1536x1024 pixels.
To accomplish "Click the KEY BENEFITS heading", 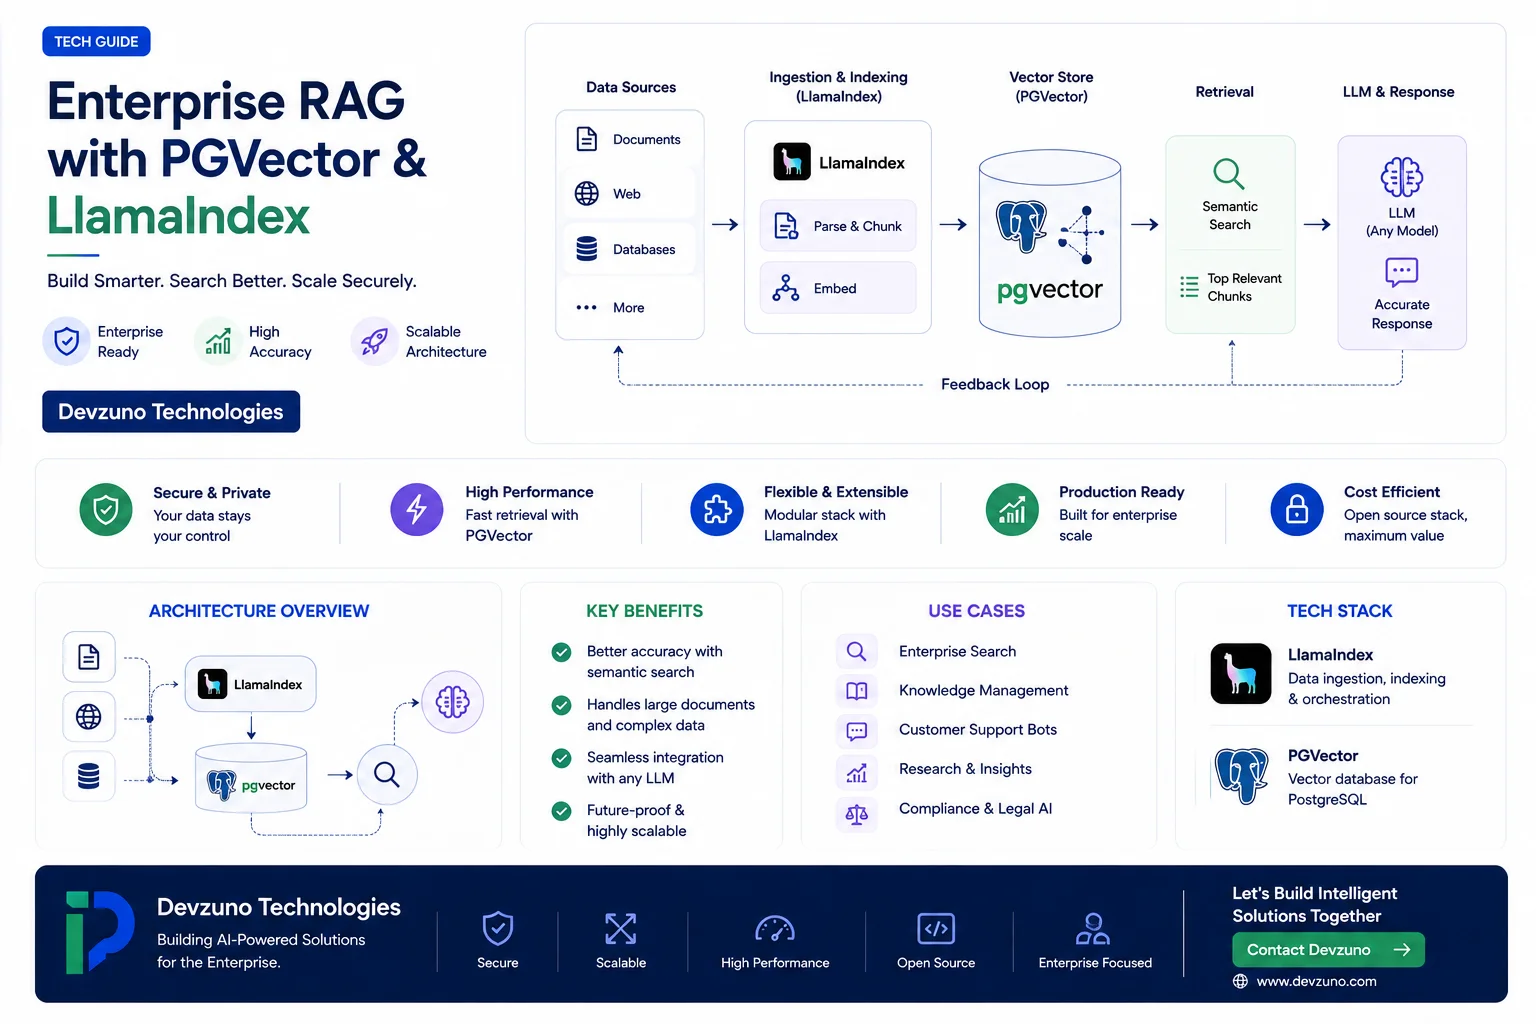I will coord(644,611).
